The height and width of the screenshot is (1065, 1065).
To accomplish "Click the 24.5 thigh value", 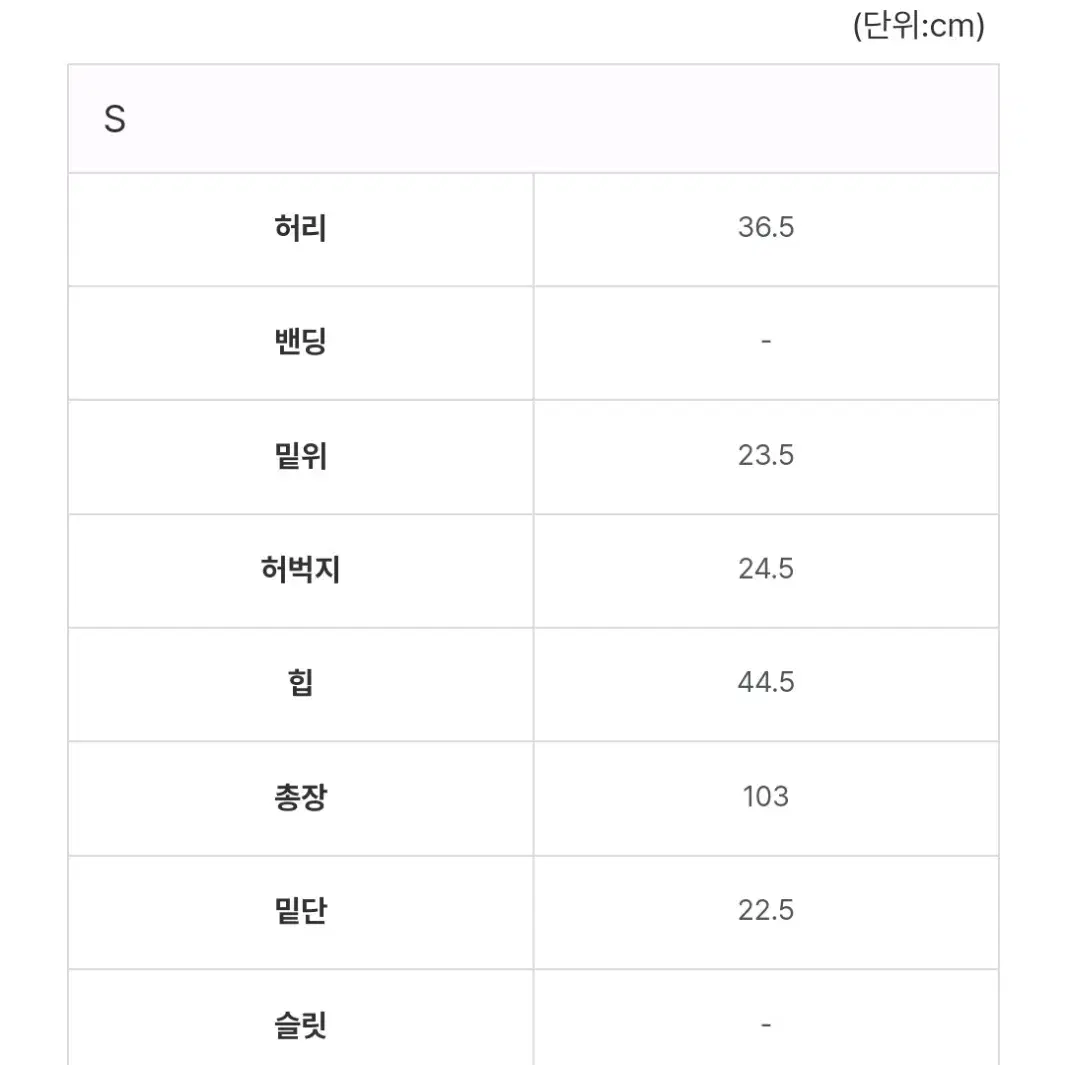I will pos(765,569).
